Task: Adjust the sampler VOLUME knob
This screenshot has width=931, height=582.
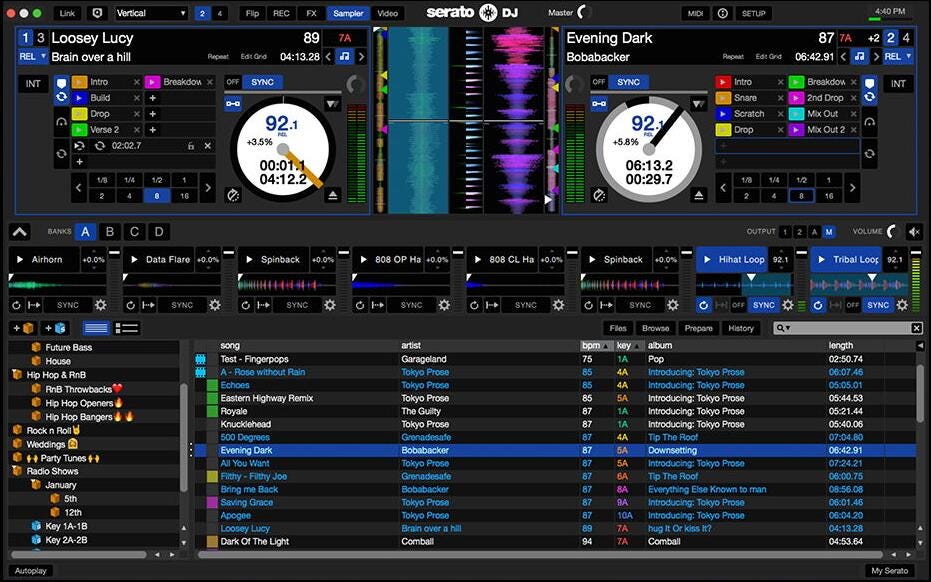Action: click(892, 232)
